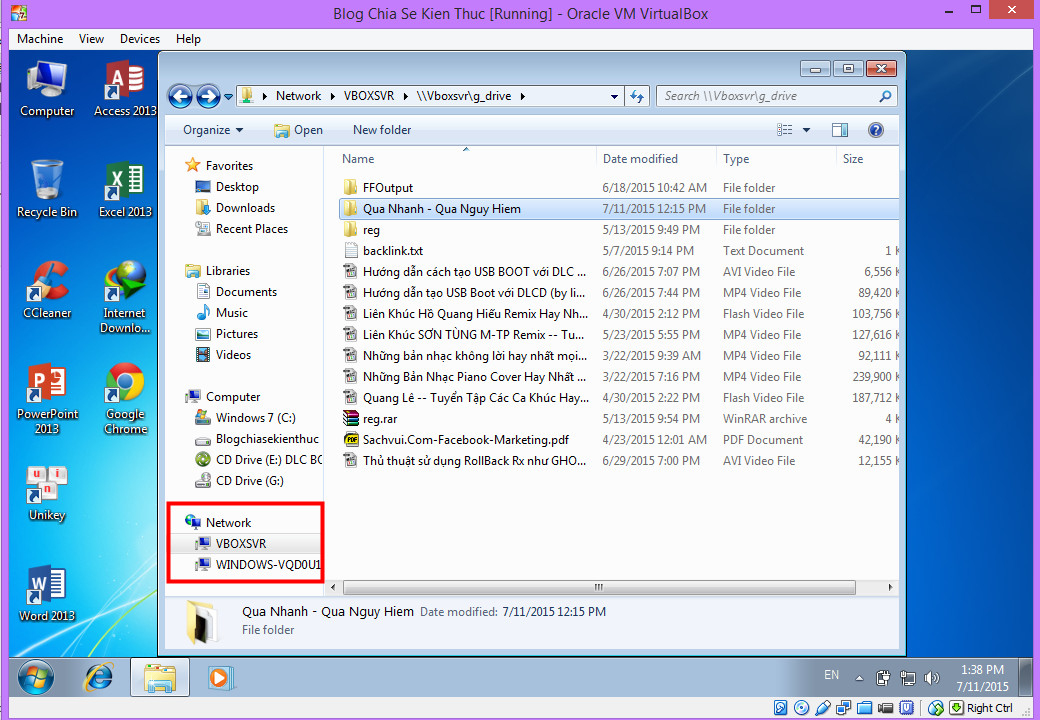Click the horizontal scrollbar thumb
The height and width of the screenshot is (720, 1040).
point(599,587)
